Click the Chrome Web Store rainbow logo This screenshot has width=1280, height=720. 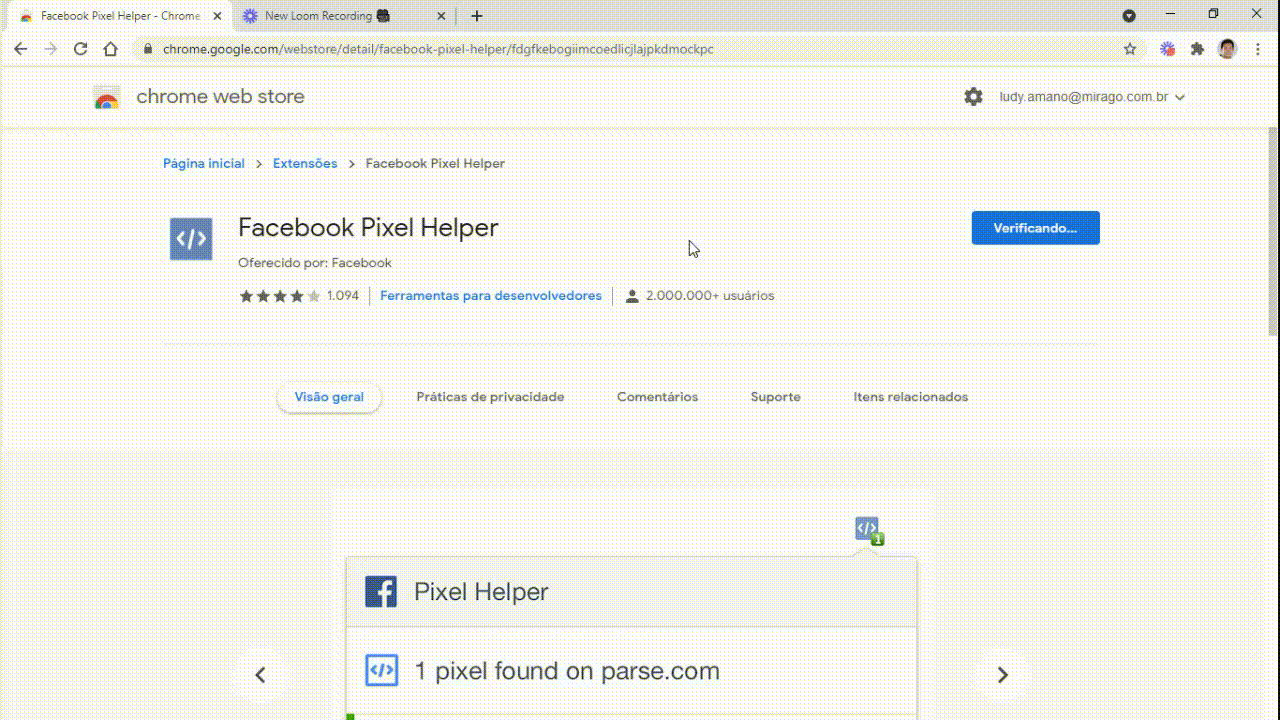point(107,98)
